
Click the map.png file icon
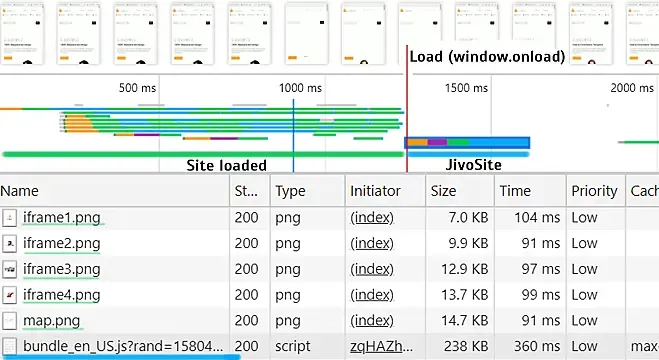(x=9, y=321)
